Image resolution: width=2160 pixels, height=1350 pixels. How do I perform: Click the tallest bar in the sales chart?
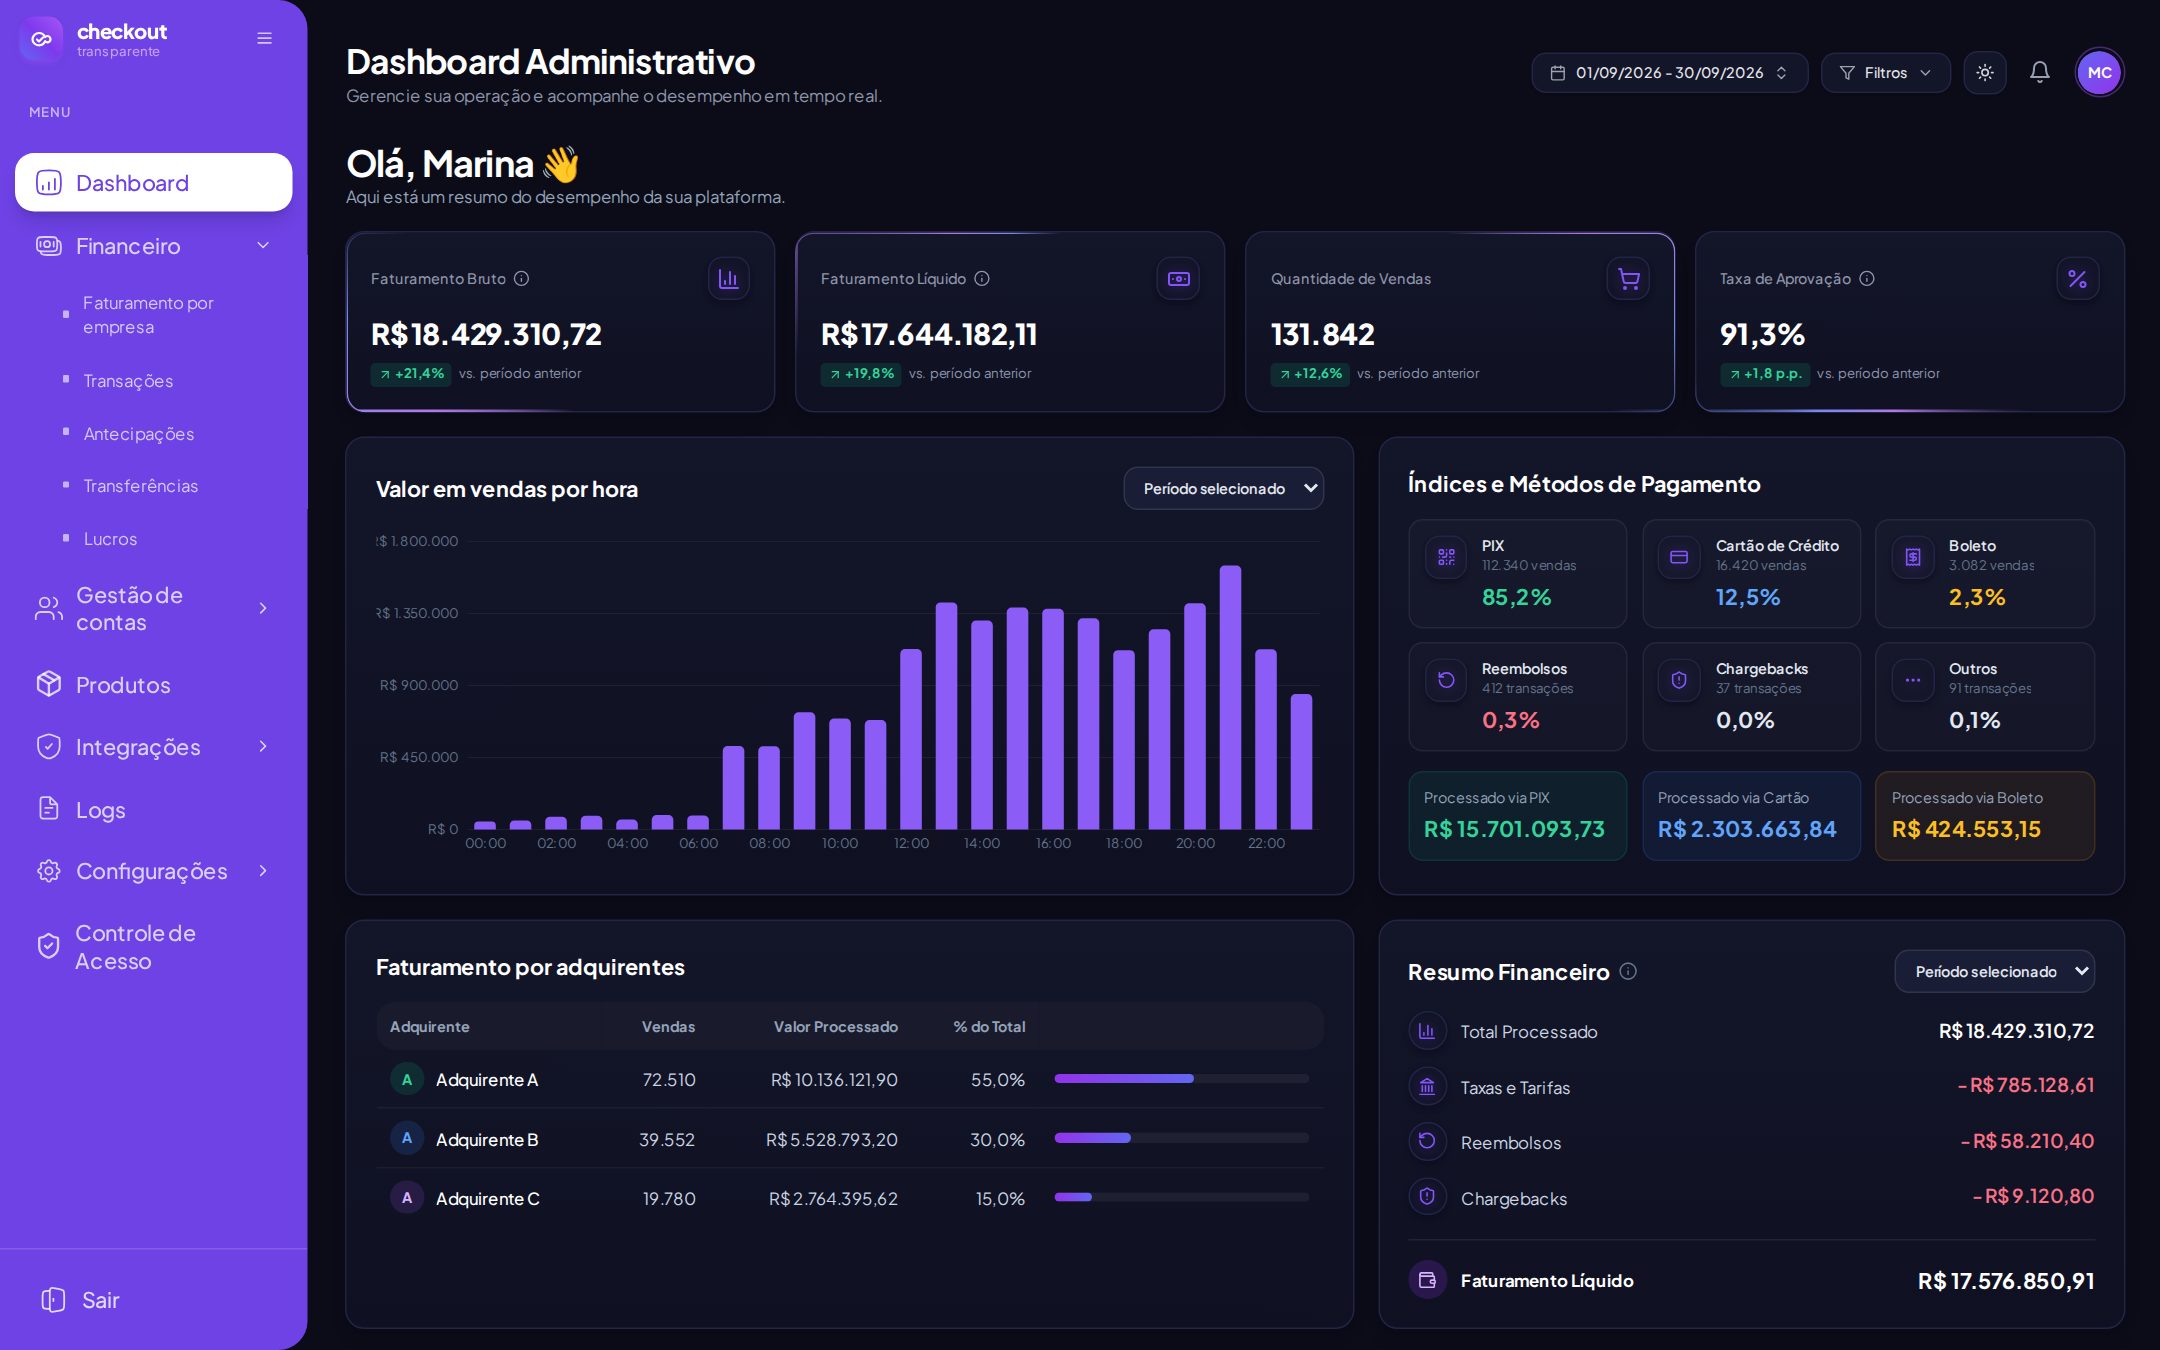pyautogui.click(x=1230, y=697)
